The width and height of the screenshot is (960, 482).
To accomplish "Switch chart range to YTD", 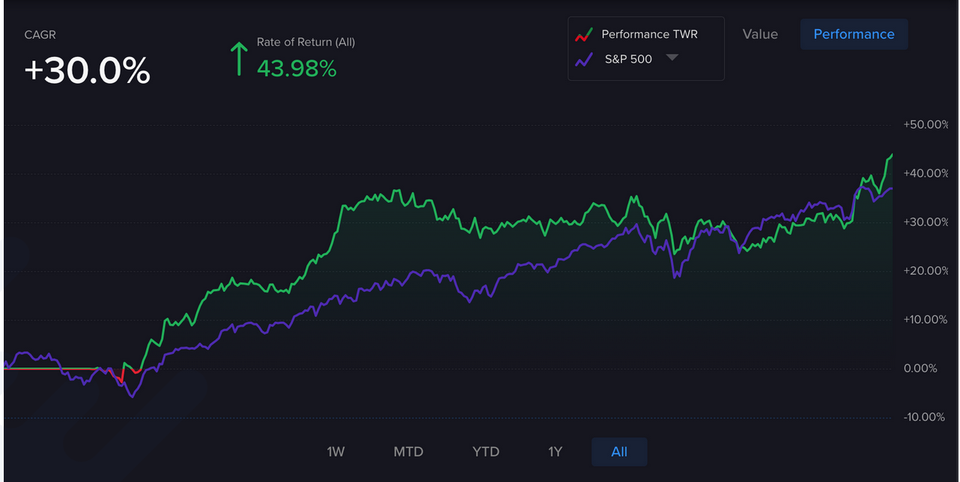I will pos(485,452).
